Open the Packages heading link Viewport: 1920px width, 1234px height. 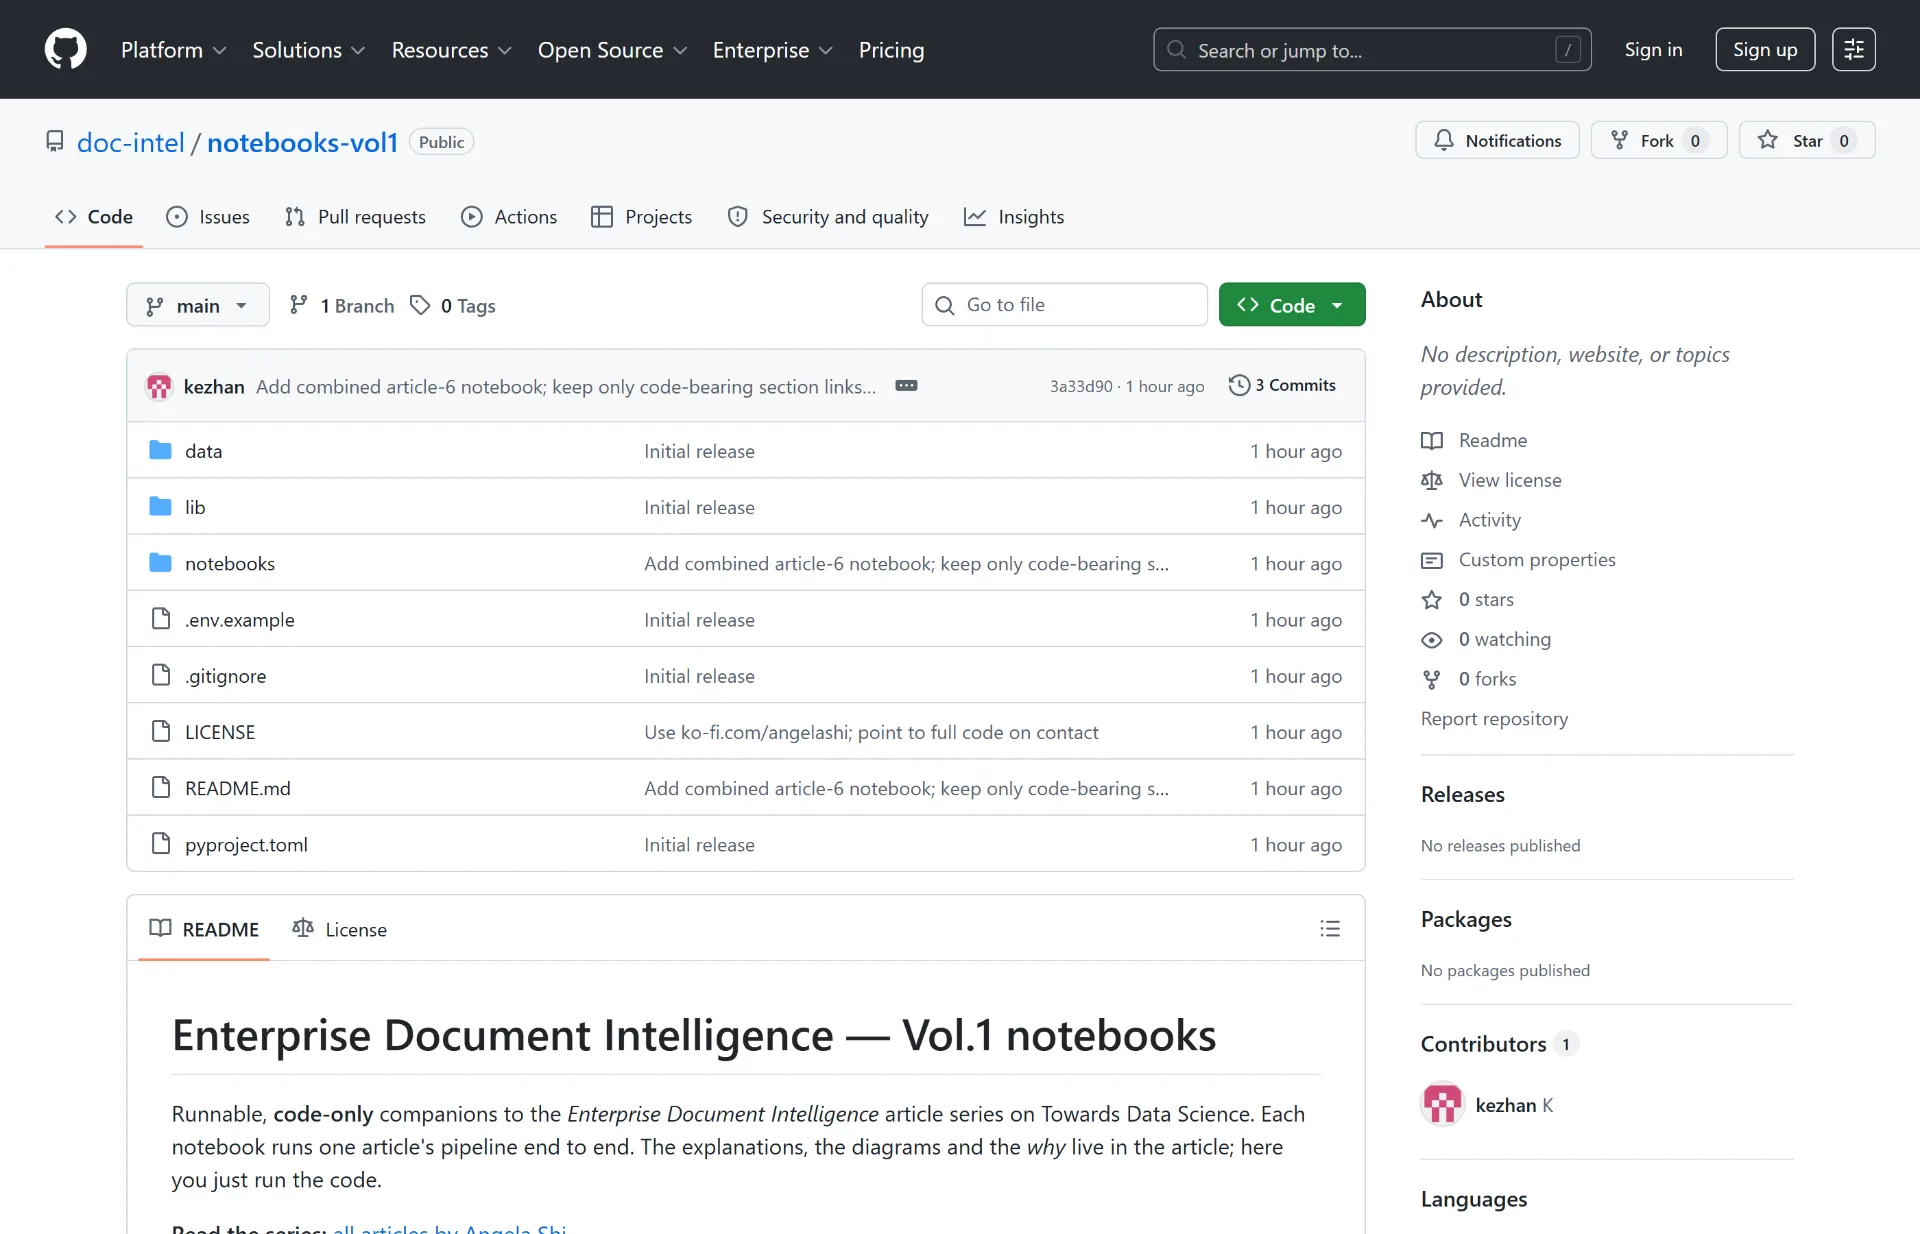(1466, 919)
